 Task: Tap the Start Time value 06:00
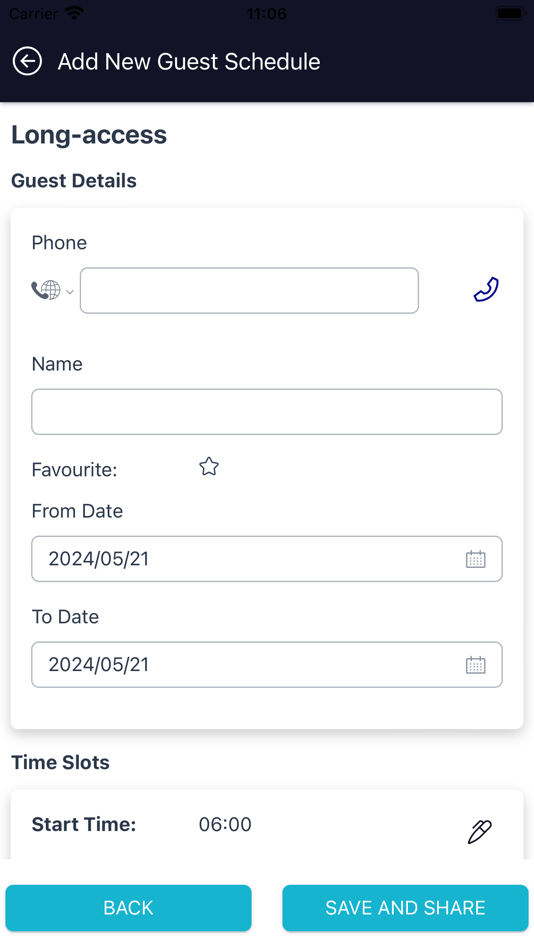pos(225,824)
